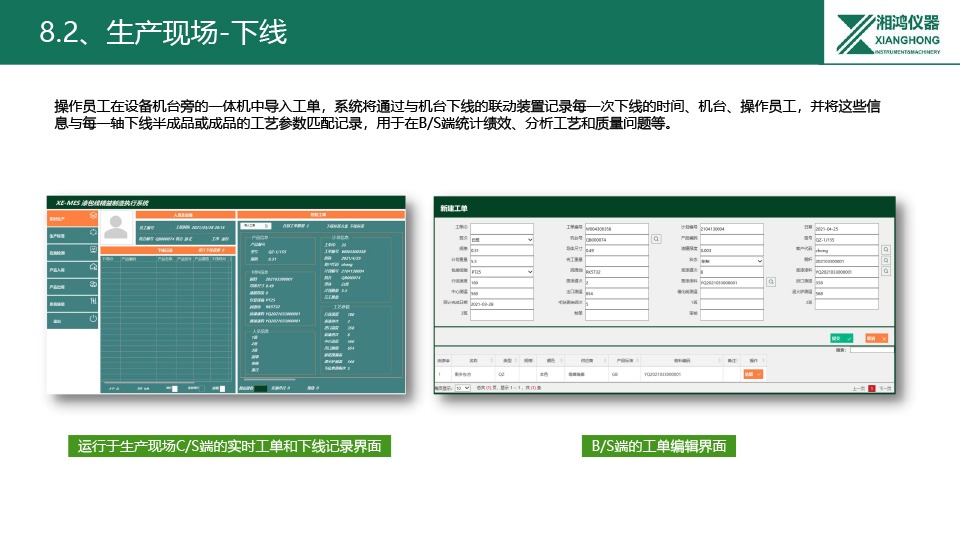This screenshot has height=540, width=960.
Task: Click the magnifier beside the QB000874 field
Action: tap(656, 239)
